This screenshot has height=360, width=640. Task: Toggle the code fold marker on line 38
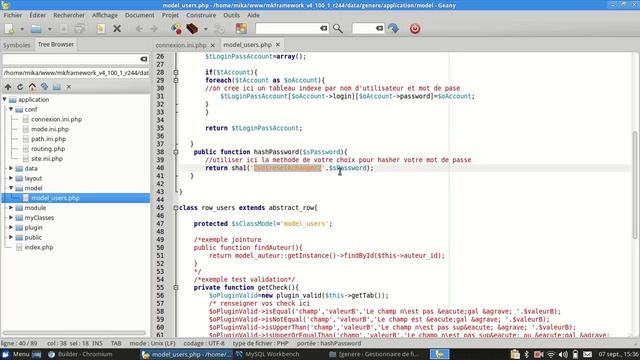176,152
